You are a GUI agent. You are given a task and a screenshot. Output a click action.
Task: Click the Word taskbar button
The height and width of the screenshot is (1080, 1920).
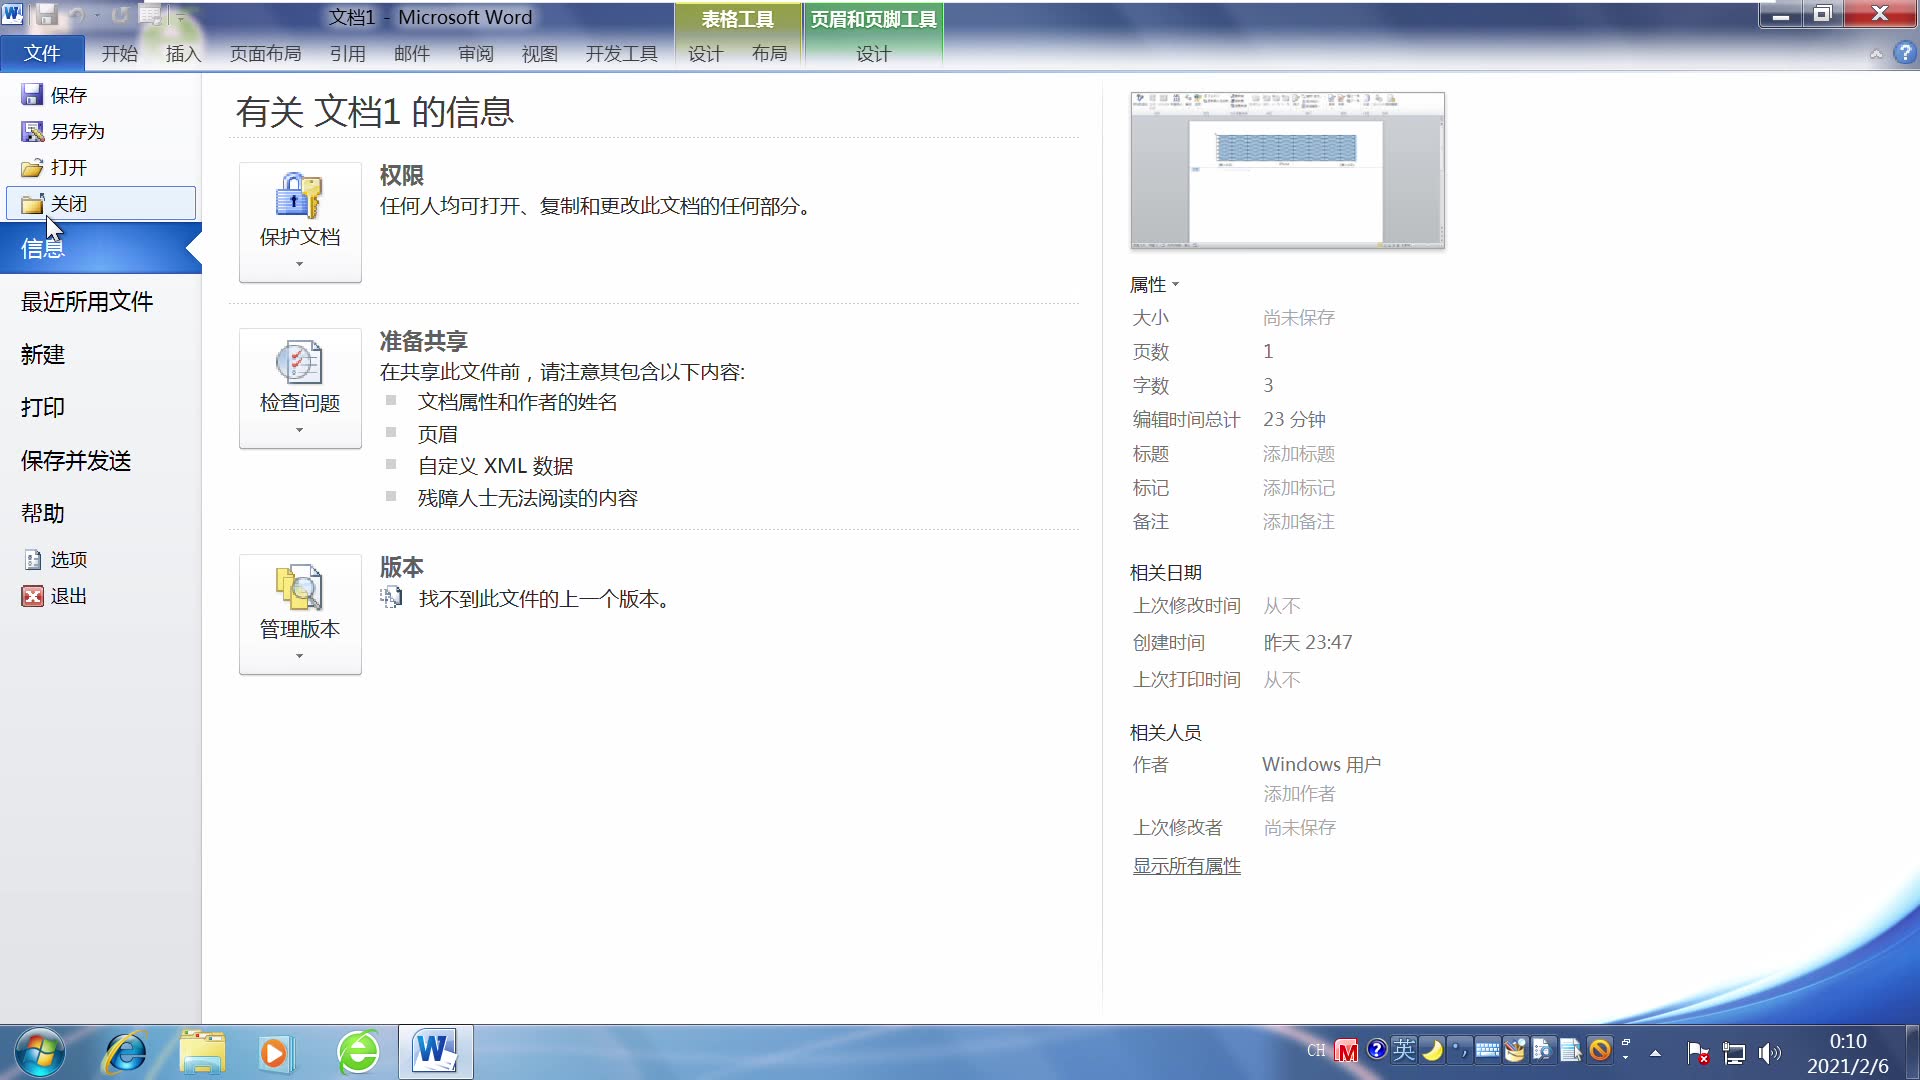click(x=436, y=1052)
